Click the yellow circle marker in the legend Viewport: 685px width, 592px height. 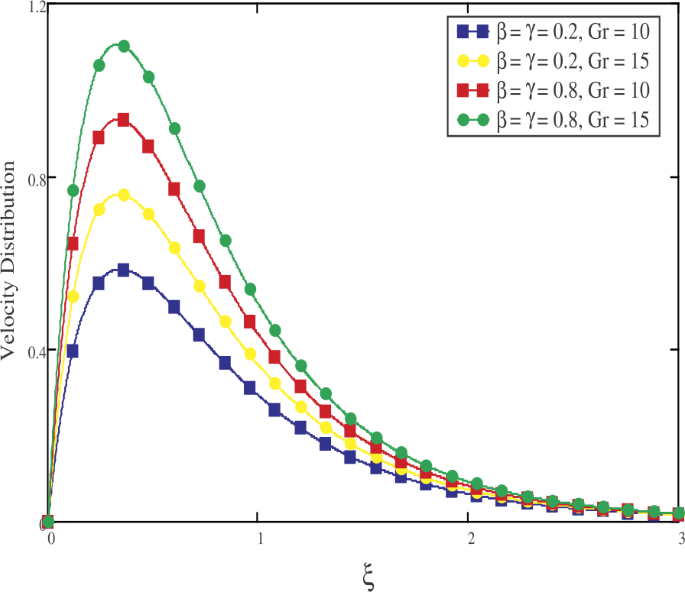pos(473,61)
